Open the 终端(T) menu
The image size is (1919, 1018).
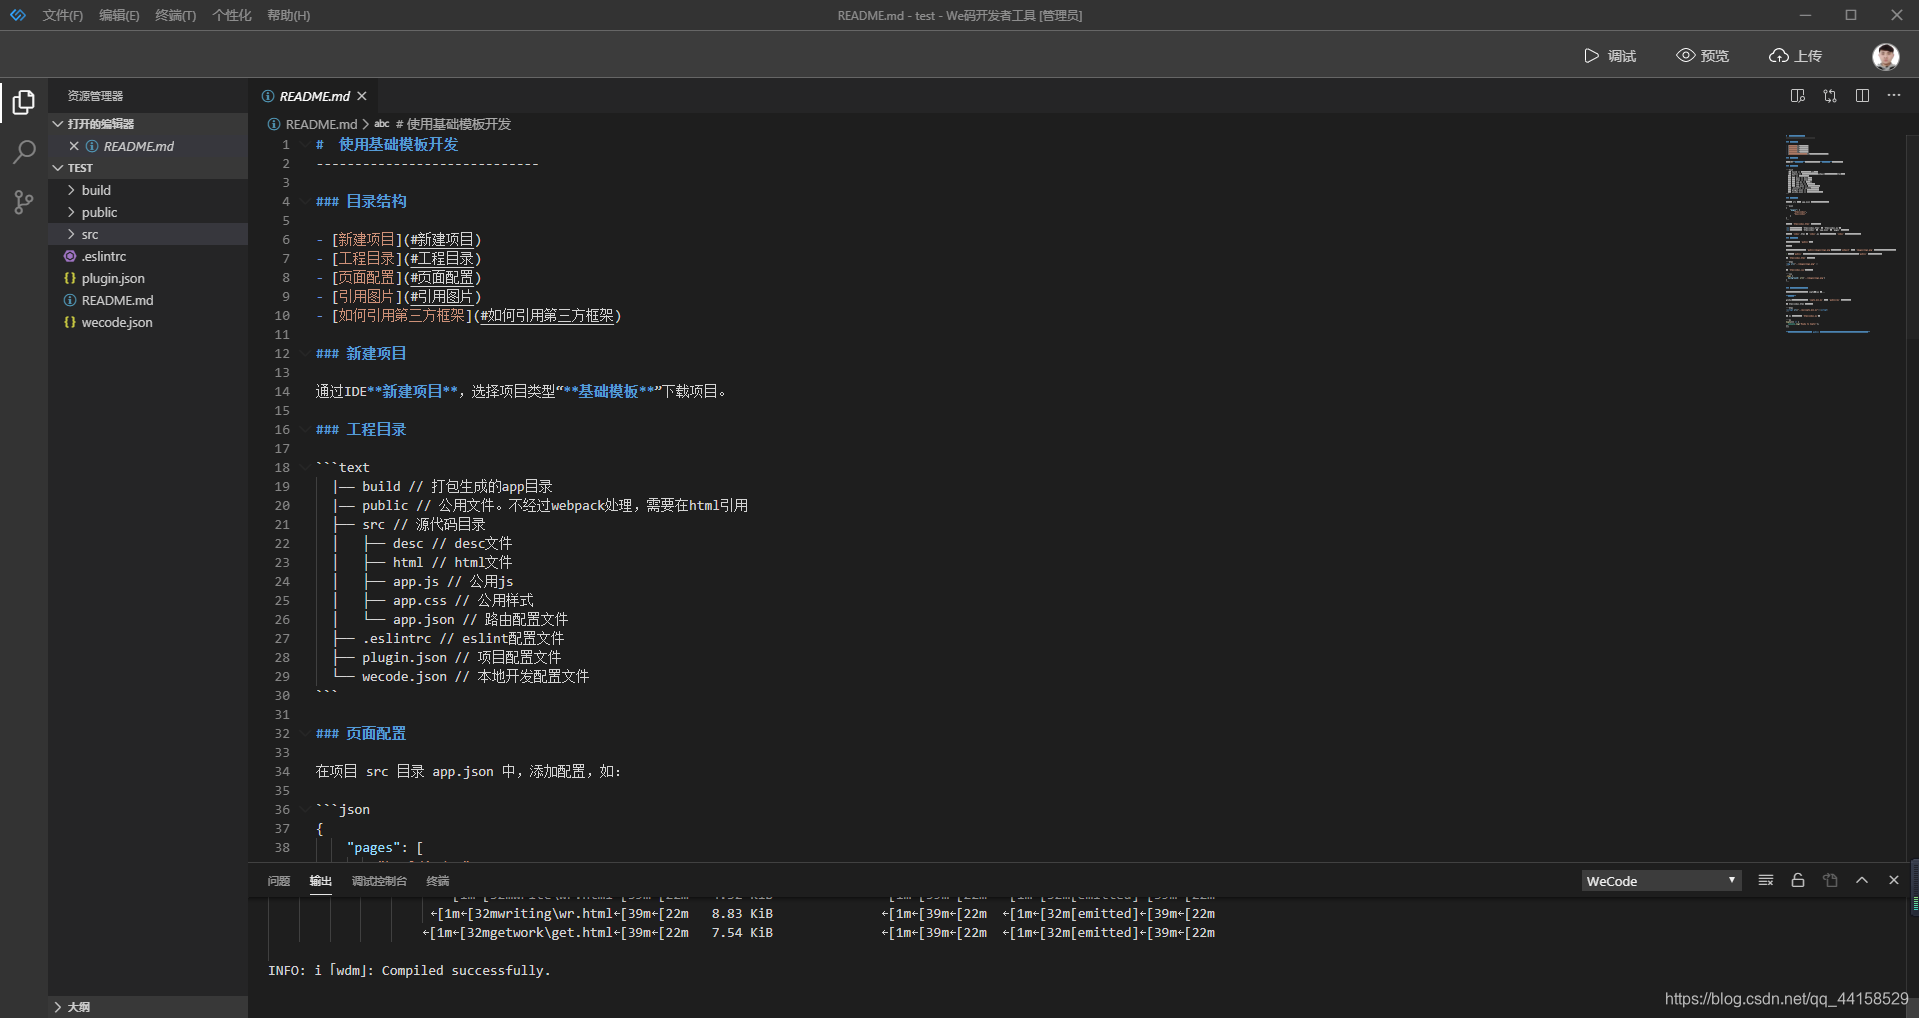[175, 15]
